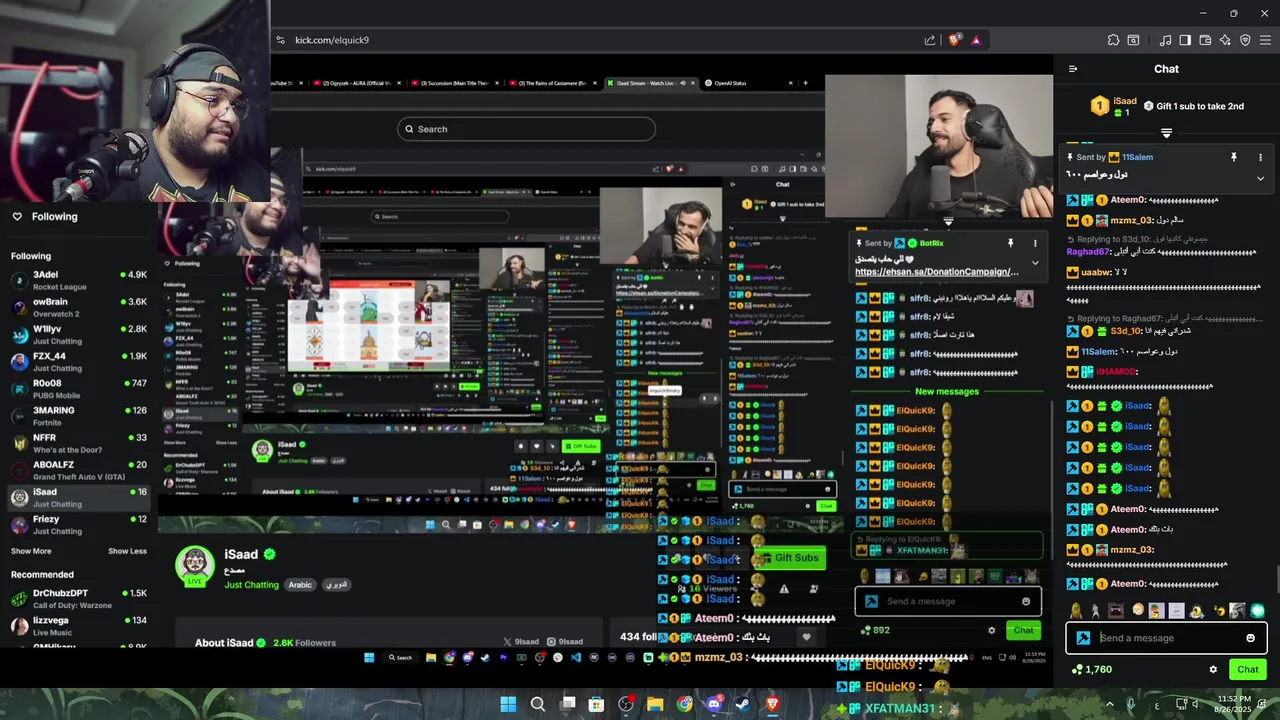1280x720 pixels.
Task: Unpin the pinned message with the pin icon
Action: click(1234, 157)
